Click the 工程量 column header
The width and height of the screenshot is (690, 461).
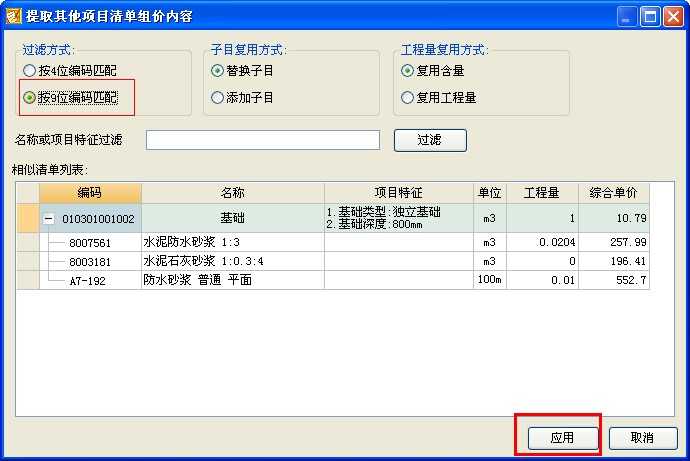tap(542, 193)
